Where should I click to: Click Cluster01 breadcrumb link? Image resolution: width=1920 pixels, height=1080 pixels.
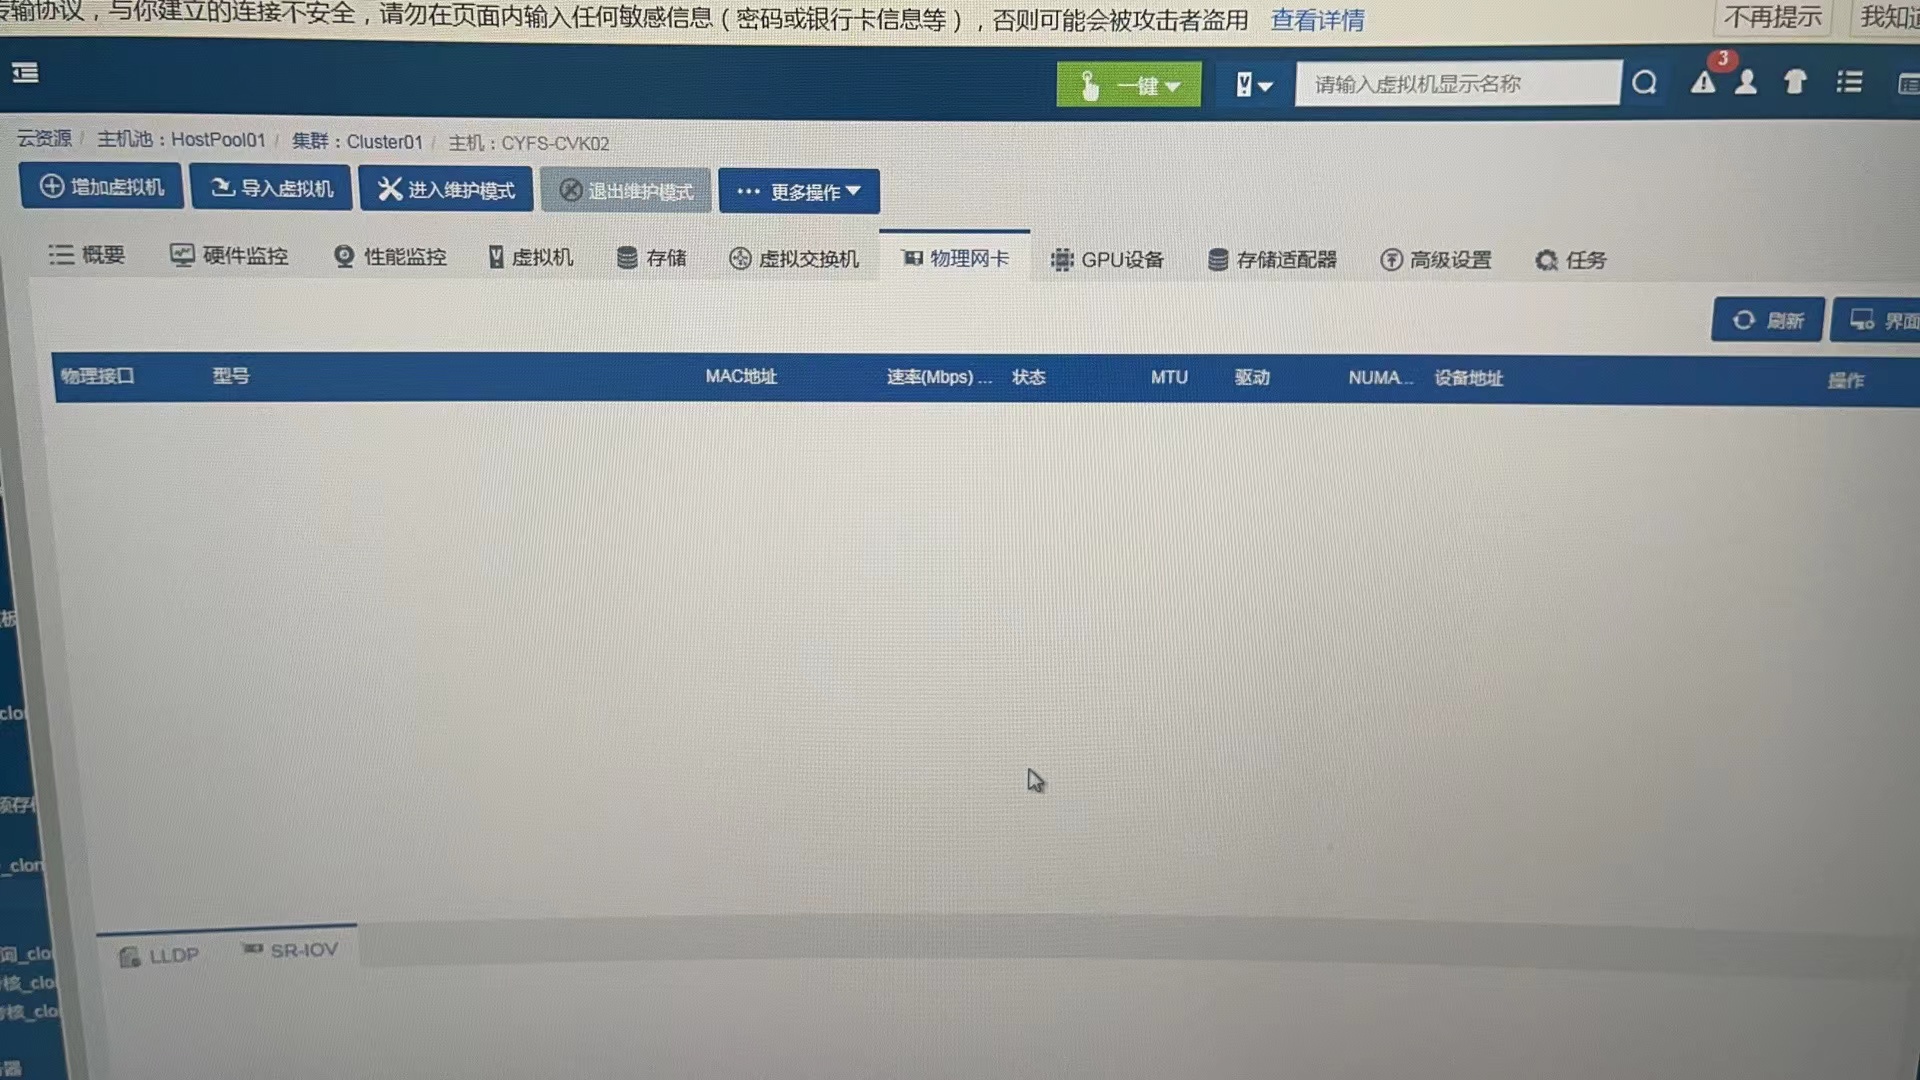click(x=384, y=142)
